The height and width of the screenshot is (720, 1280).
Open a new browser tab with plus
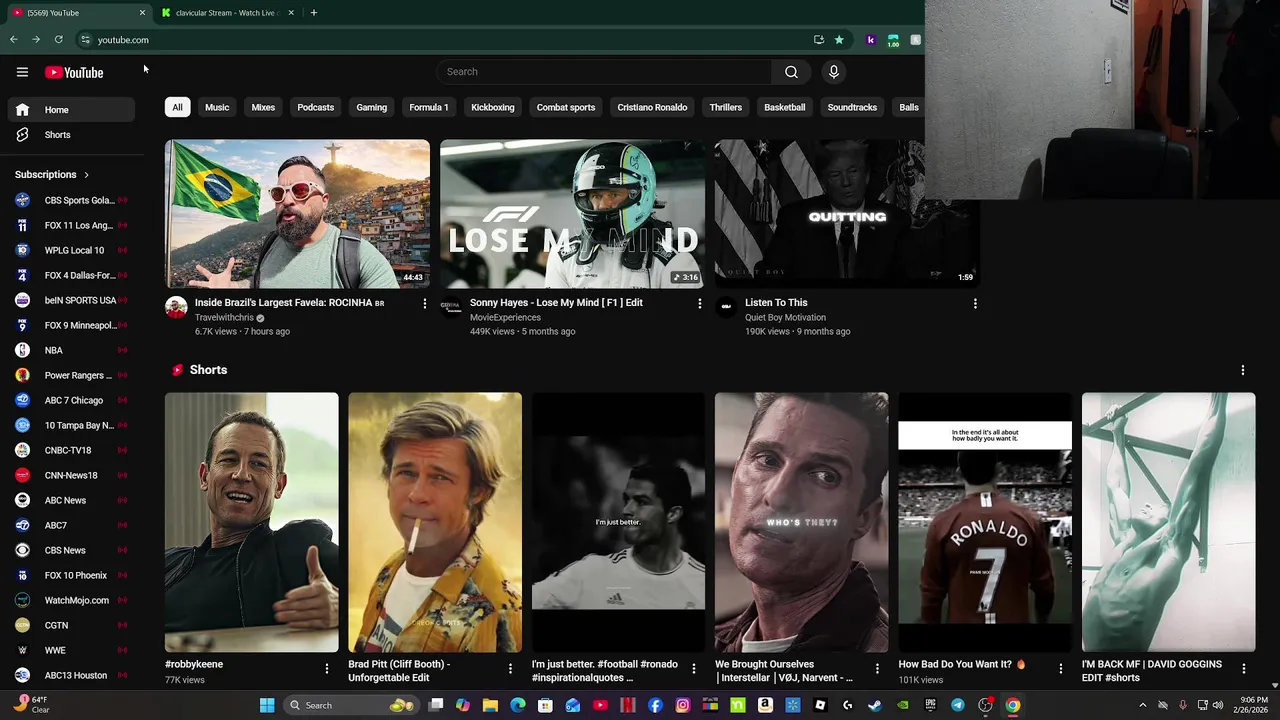point(313,13)
